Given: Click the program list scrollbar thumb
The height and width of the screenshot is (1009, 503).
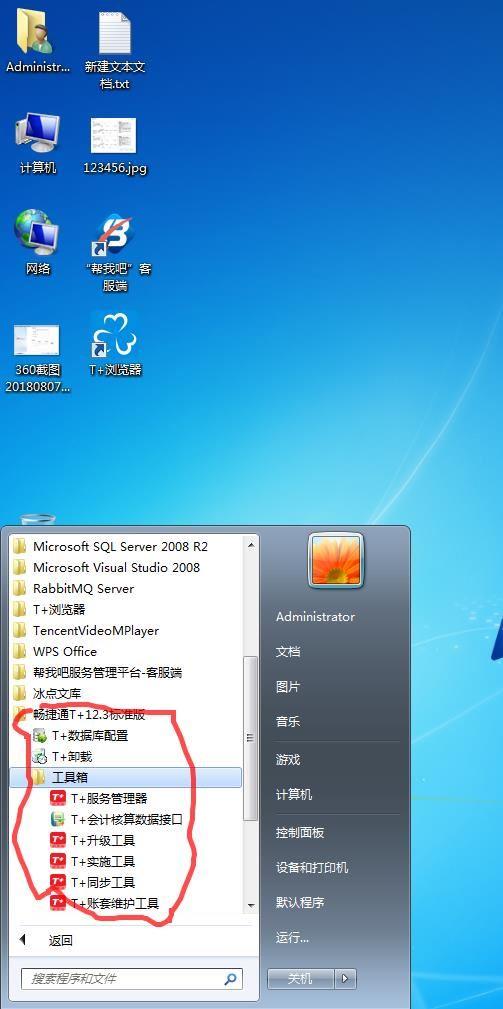Looking at the screenshot, I should (251, 737).
